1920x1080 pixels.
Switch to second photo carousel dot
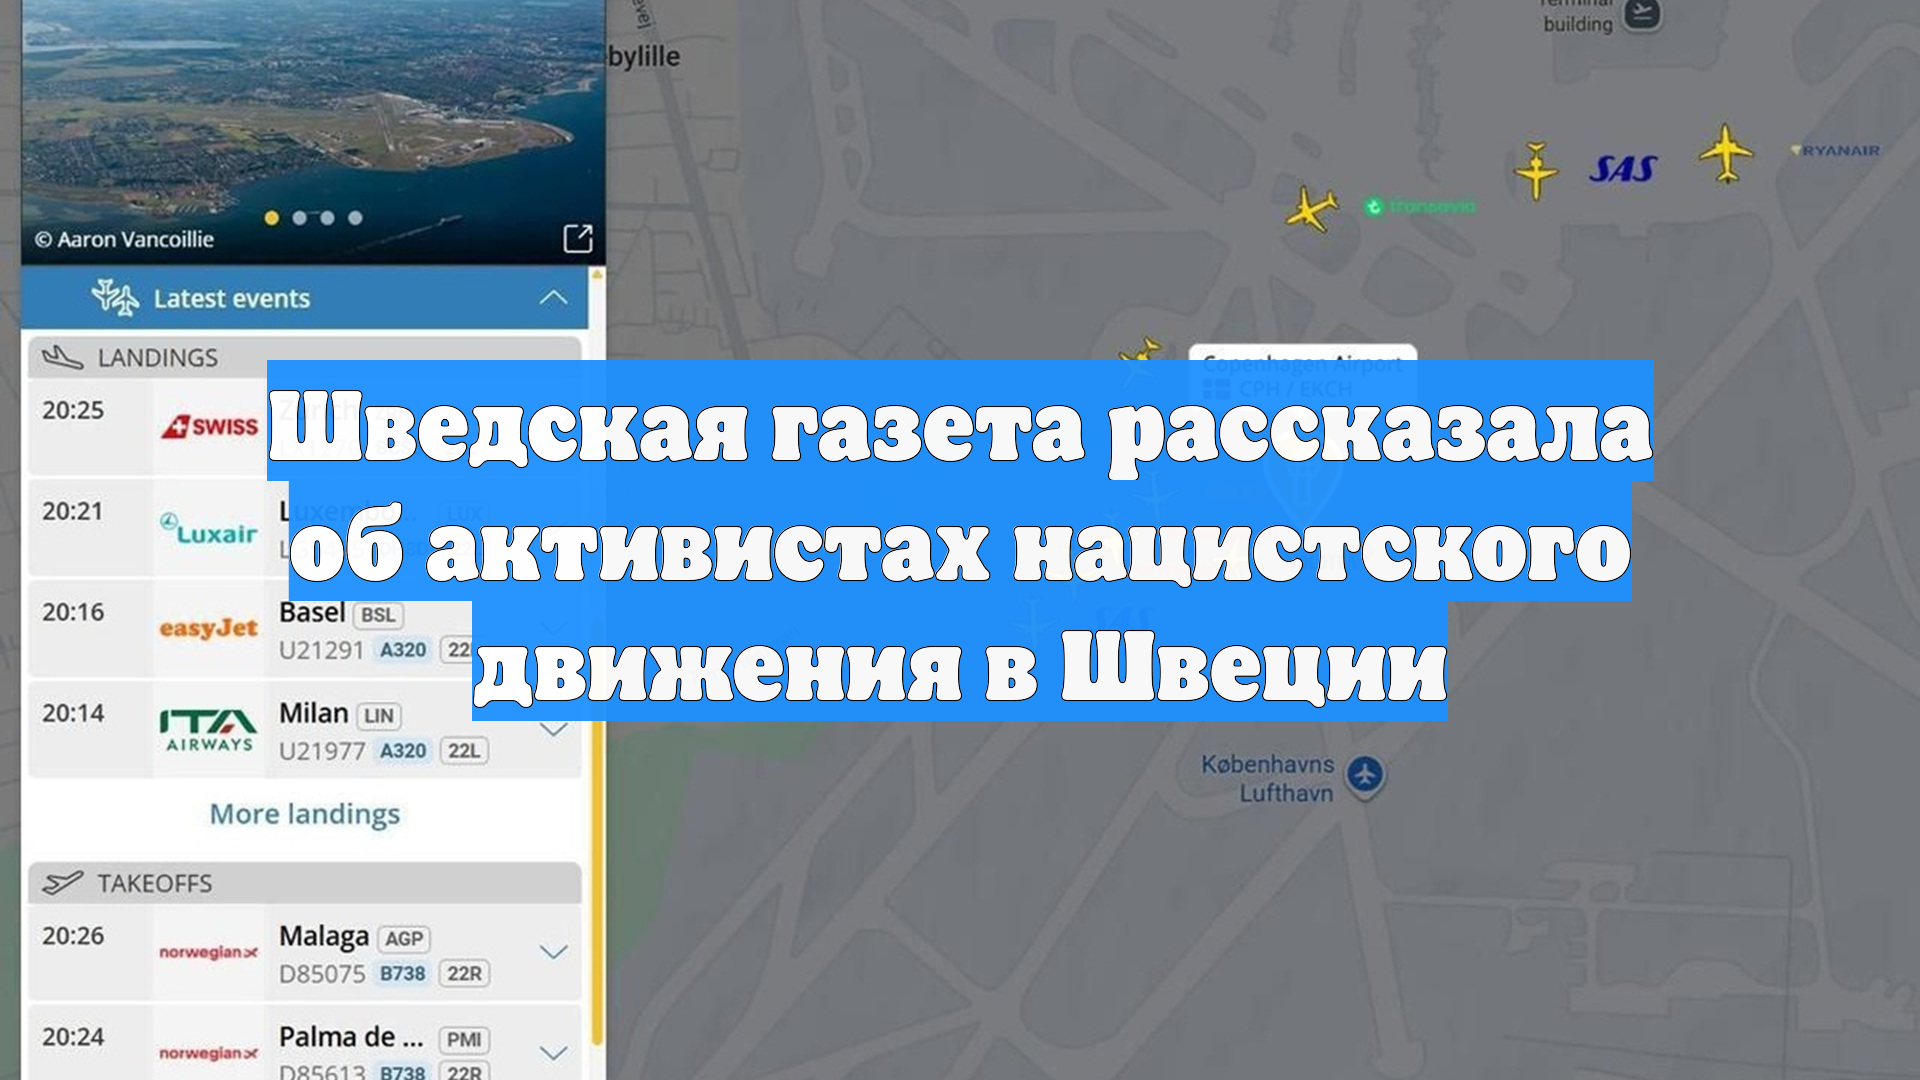pyautogui.click(x=300, y=218)
